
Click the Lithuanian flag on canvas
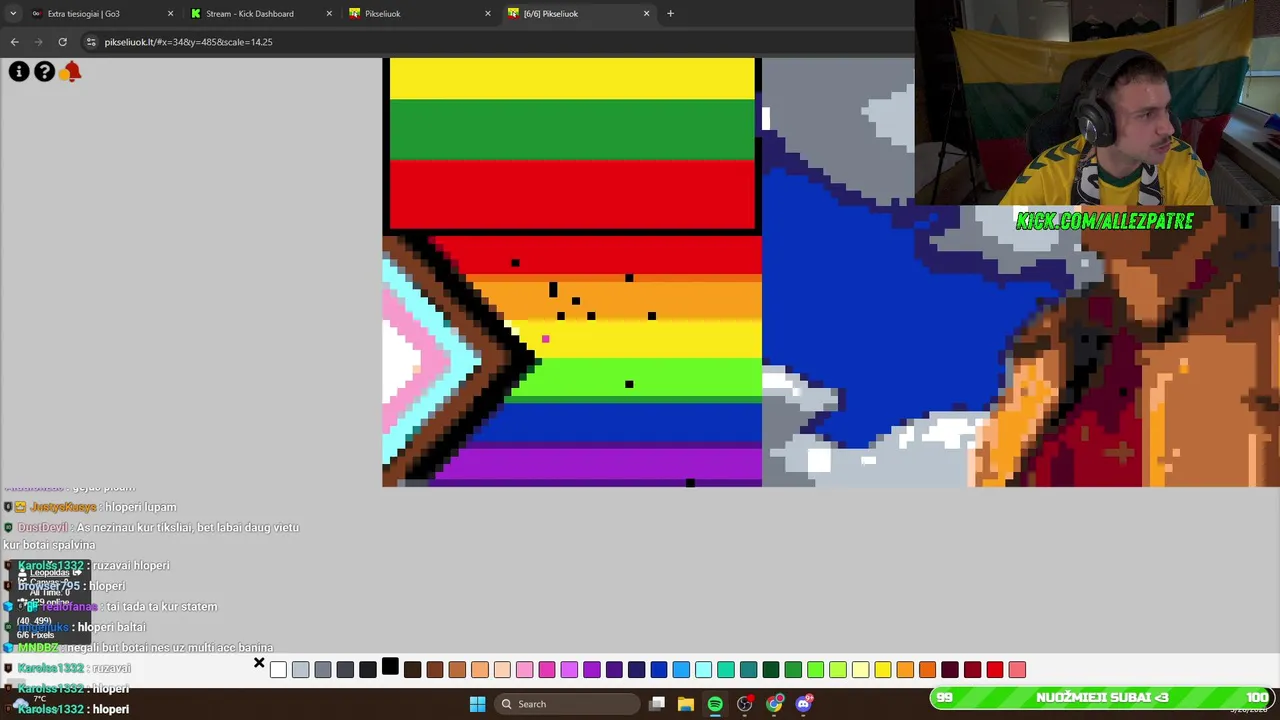(572, 144)
